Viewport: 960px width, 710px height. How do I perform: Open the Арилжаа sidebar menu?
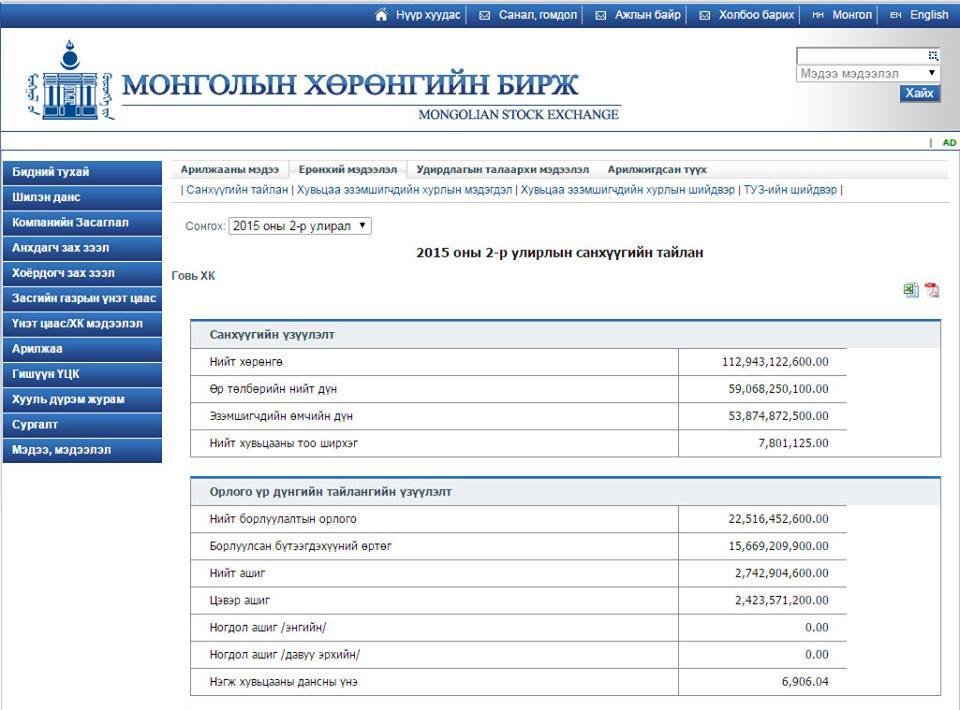(x=83, y=349)
